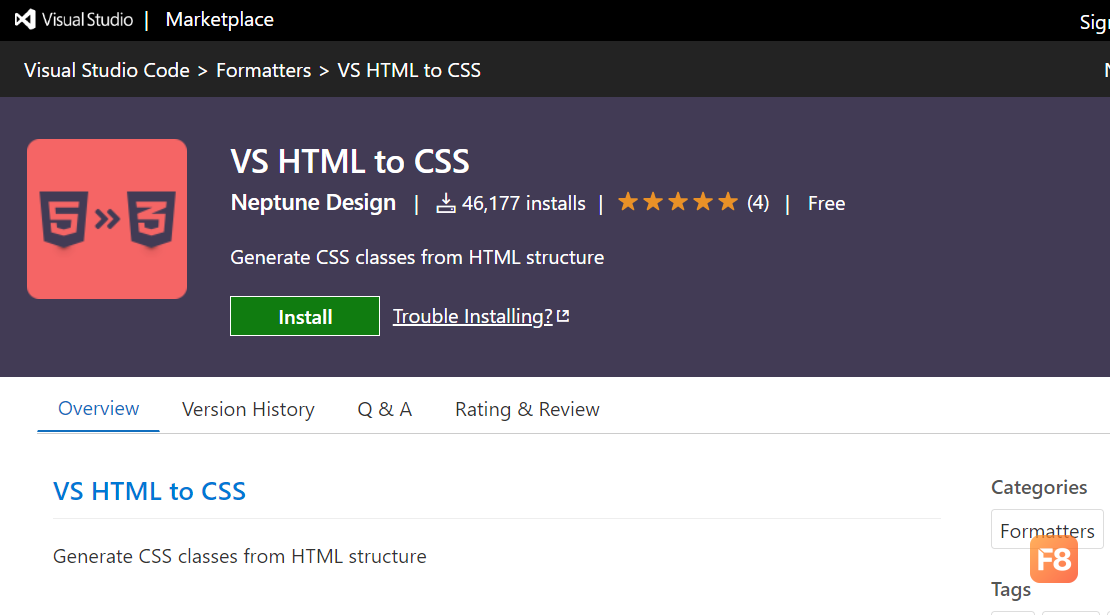Open the Marketplace home link
1110x615 pixels.
(219, 19)
